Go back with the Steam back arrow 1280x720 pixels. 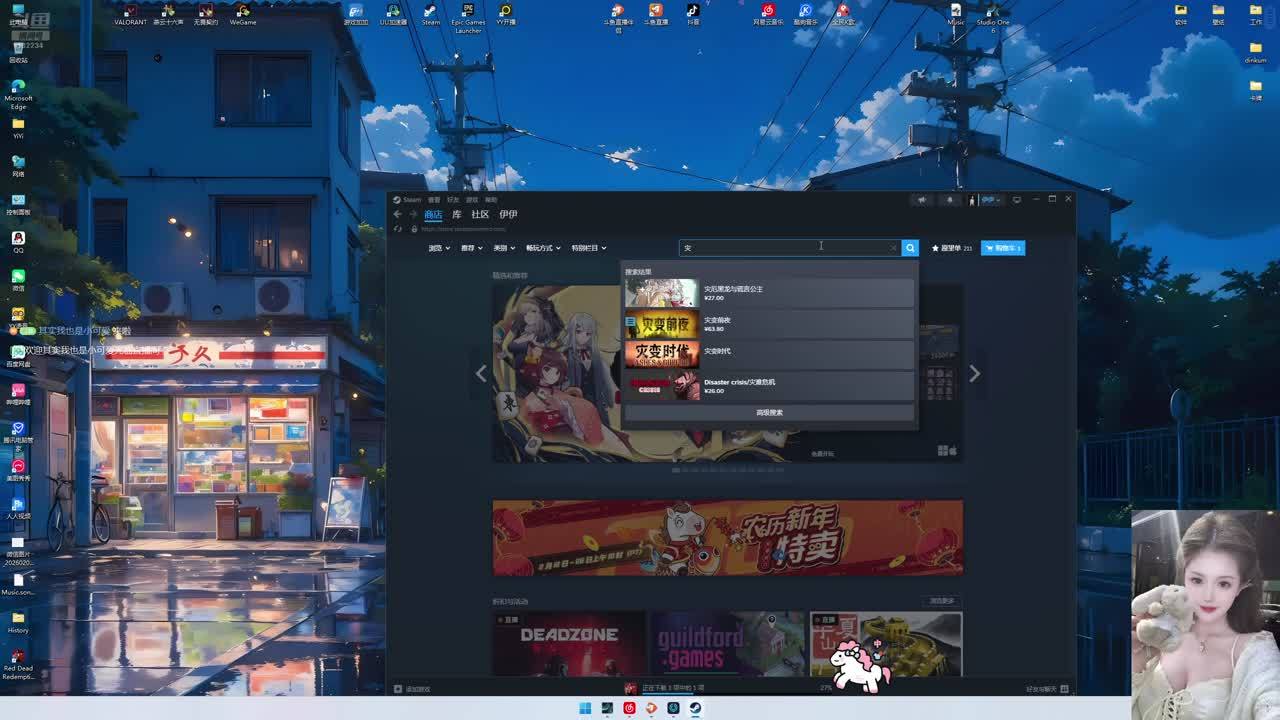(398, 214)
